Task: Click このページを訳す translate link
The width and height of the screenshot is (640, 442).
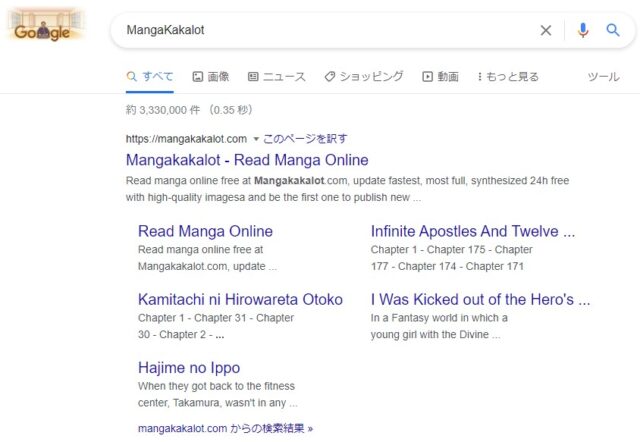Action: click(305, 139)
